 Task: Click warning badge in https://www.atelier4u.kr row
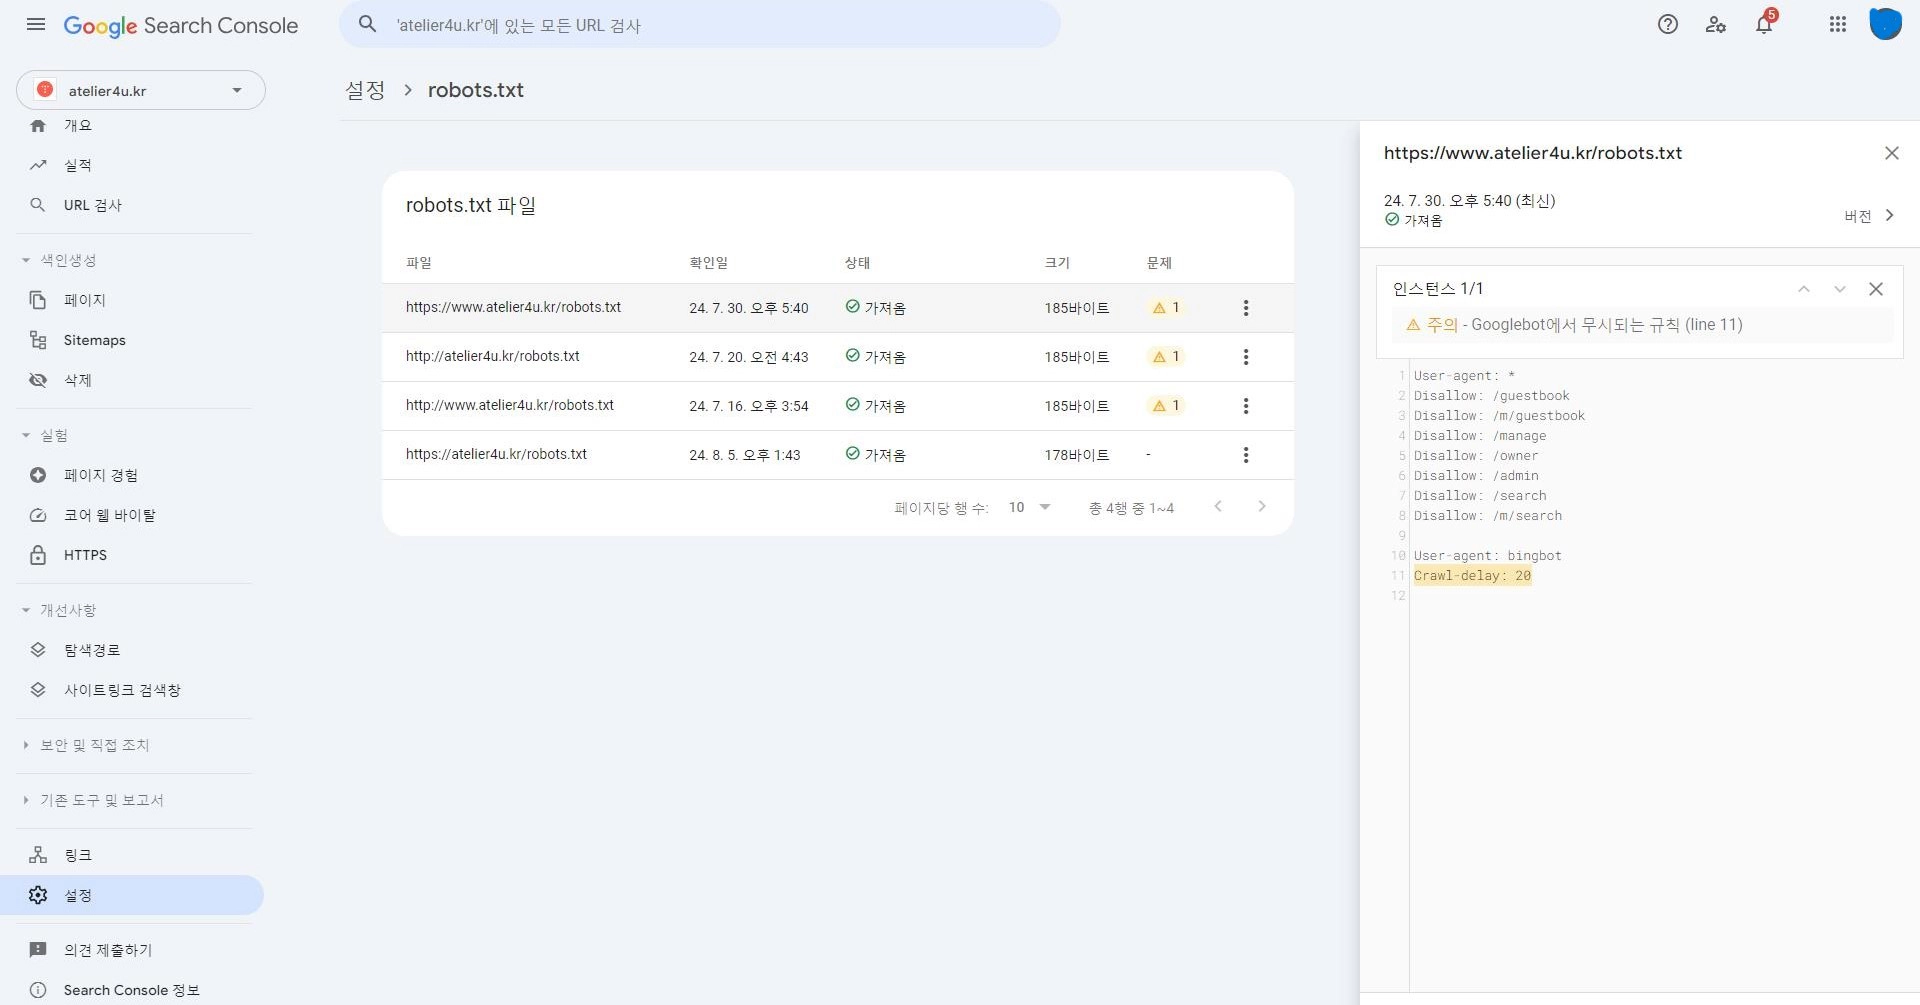(1166, 308)
